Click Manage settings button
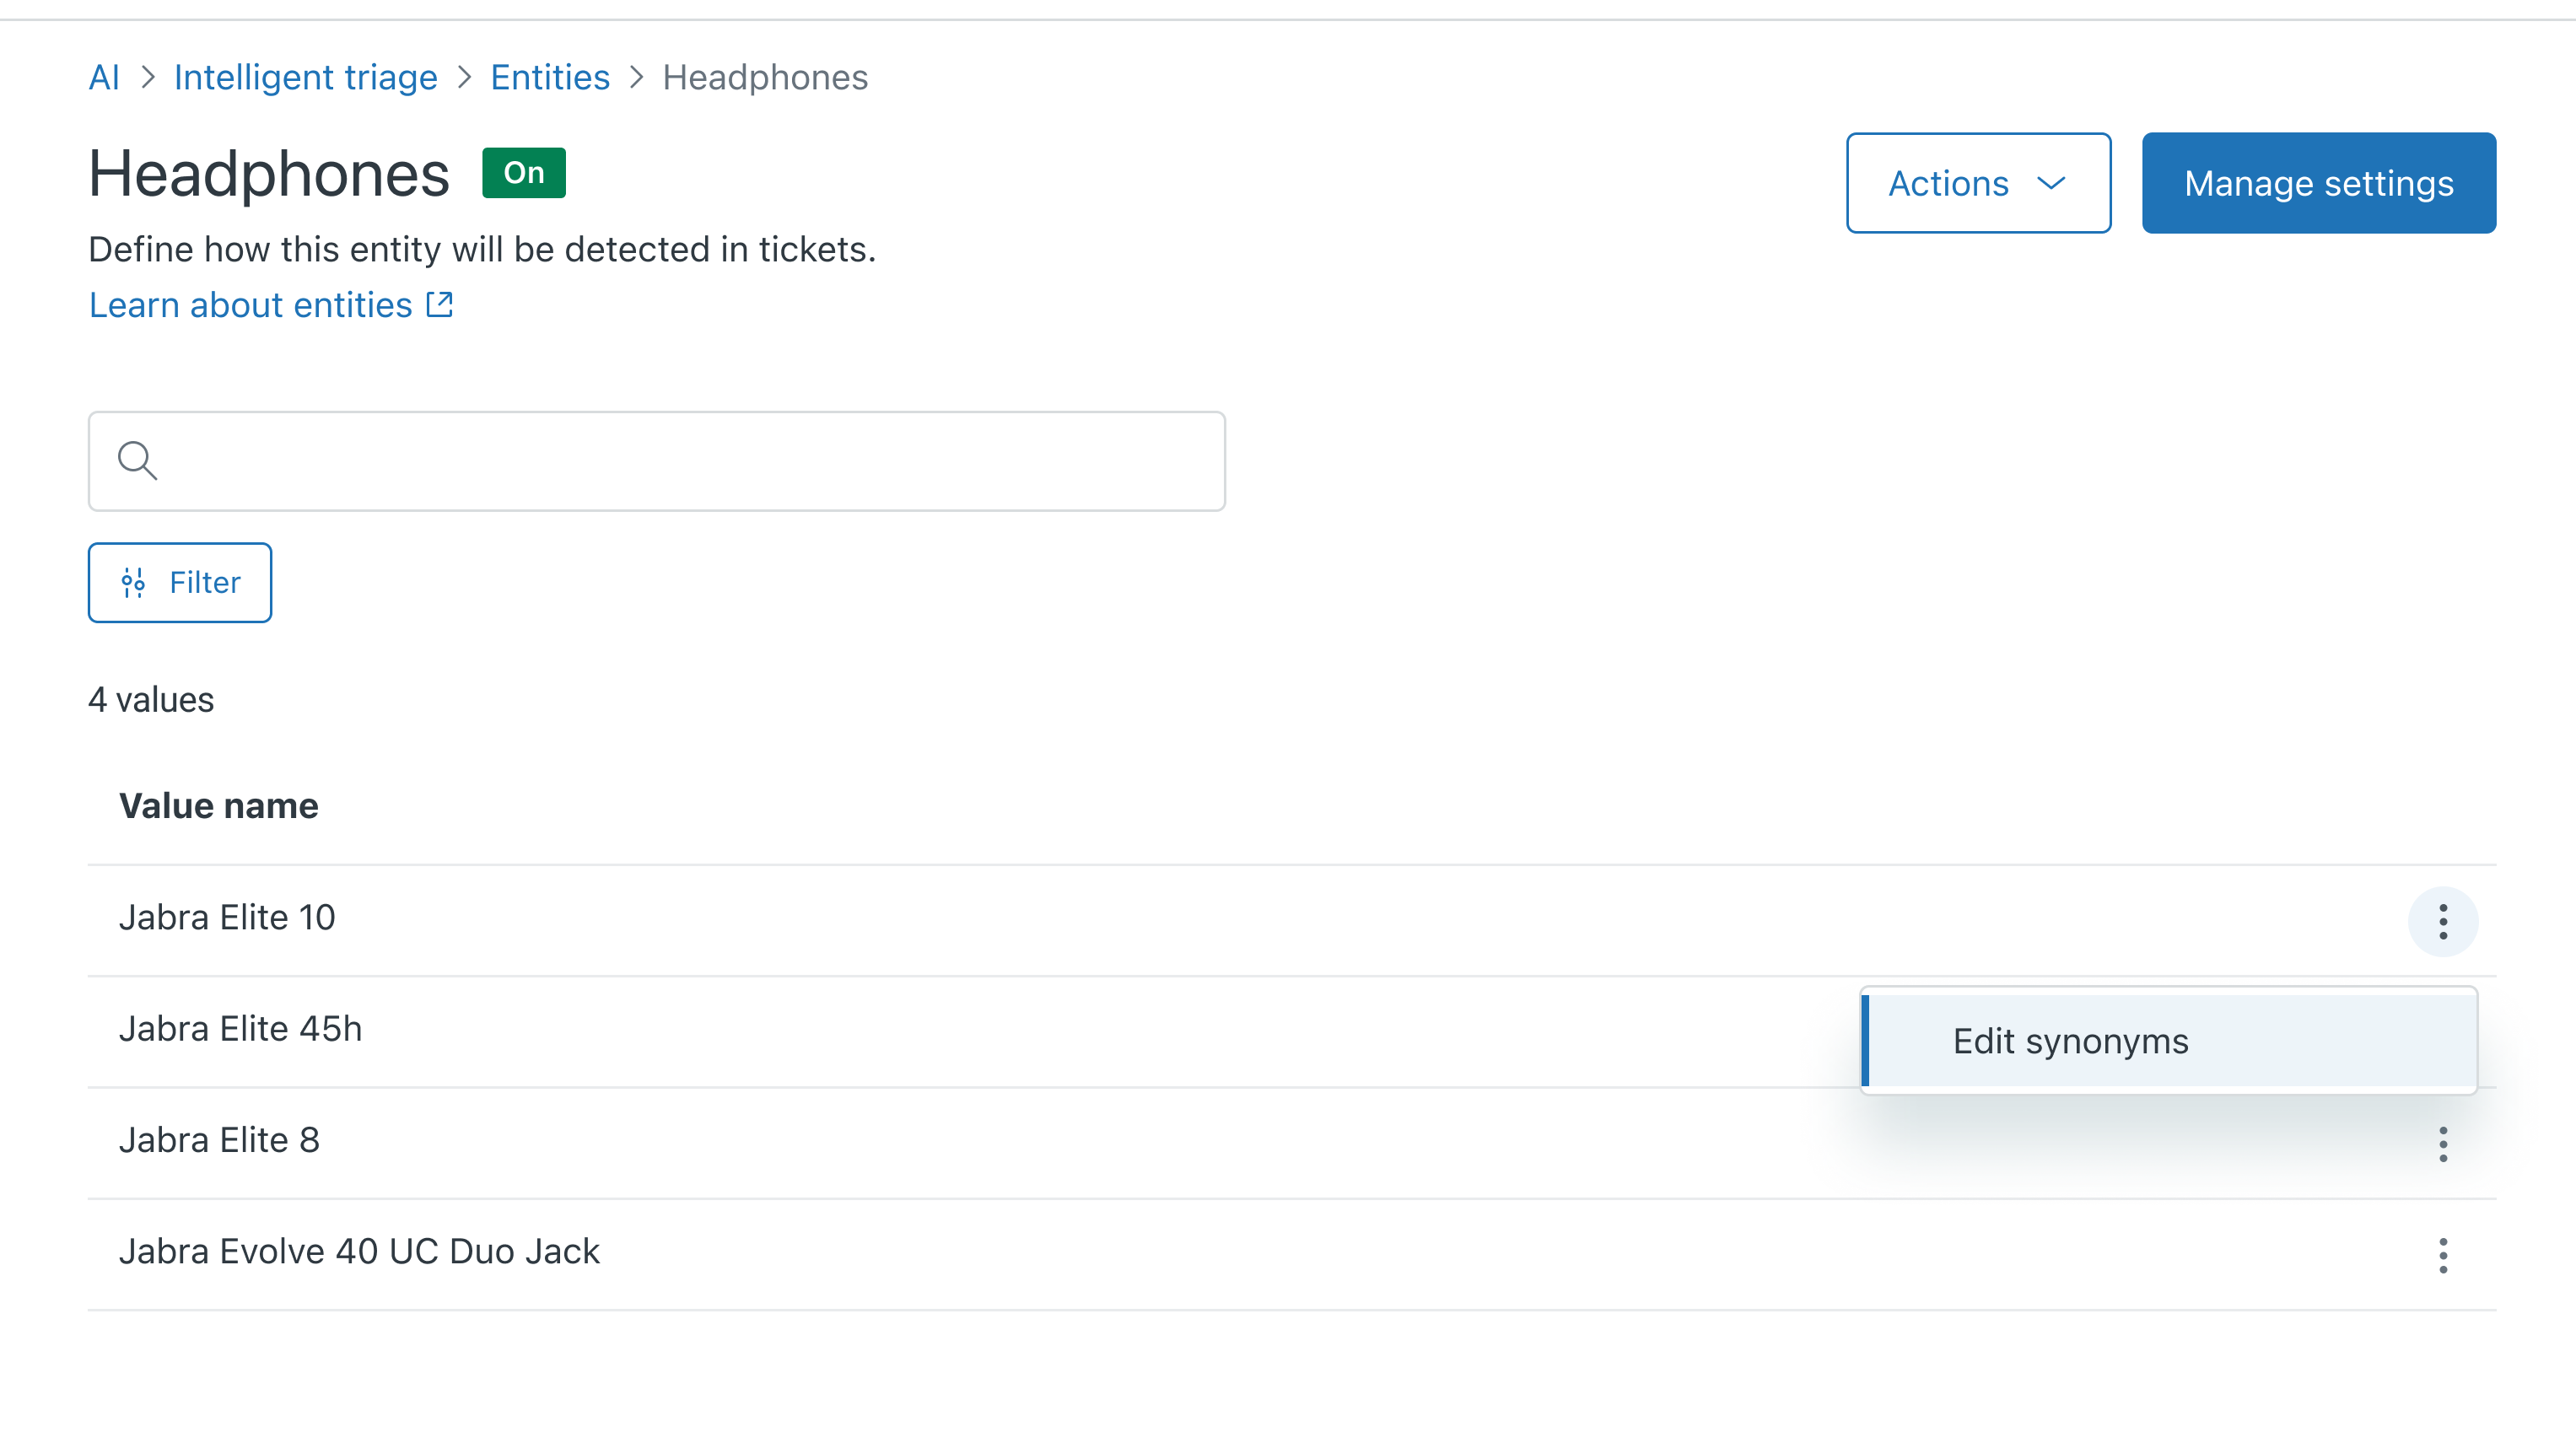The image size is (2576, 1432). tap(2318, 183)
